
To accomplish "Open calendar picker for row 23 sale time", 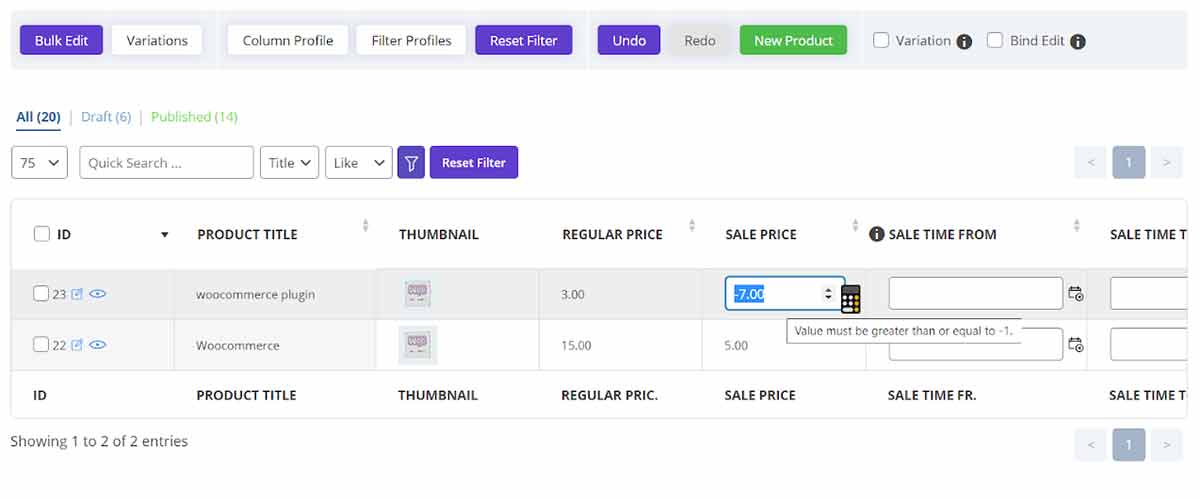I will tap(1076, 294).
